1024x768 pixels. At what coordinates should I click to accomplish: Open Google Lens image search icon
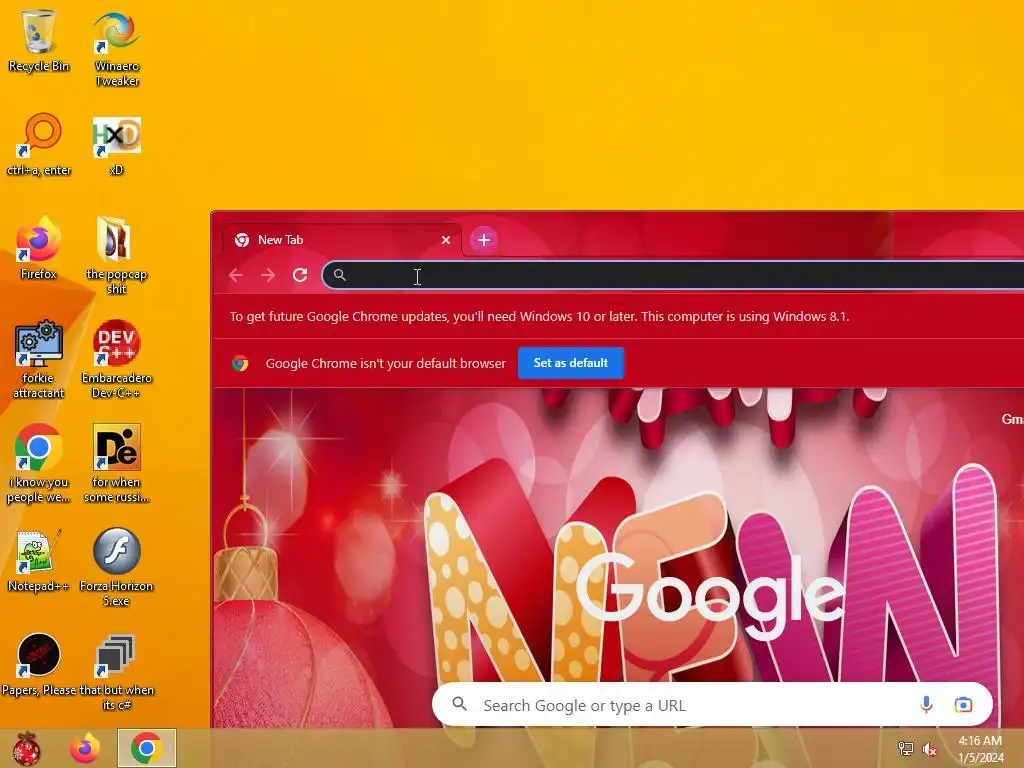[963, 705]
